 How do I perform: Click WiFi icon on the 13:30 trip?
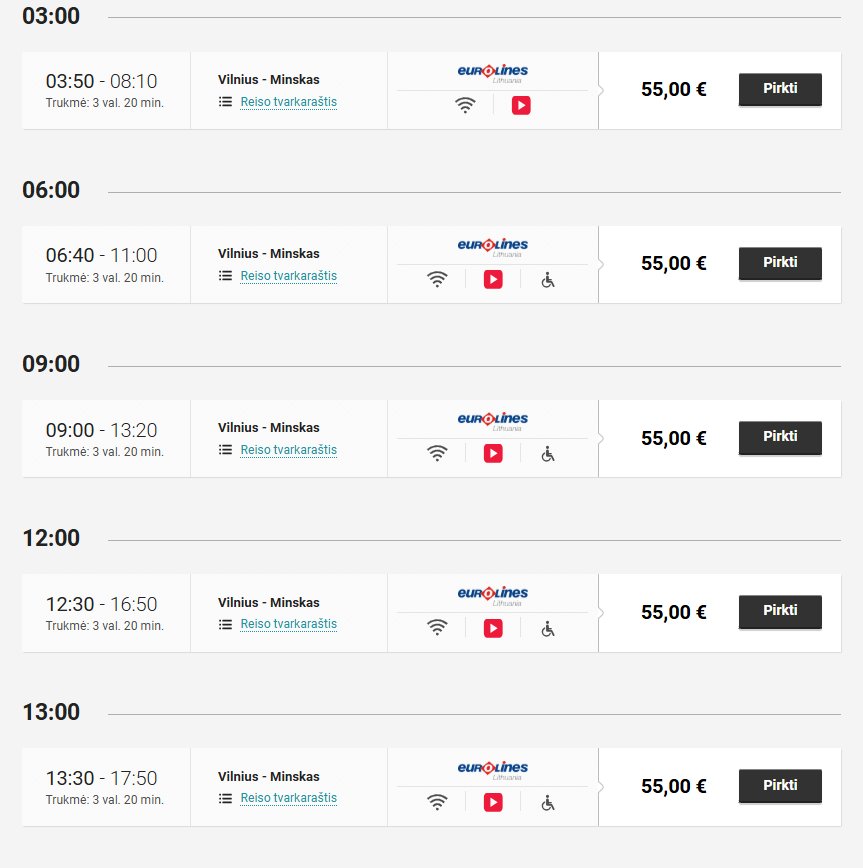tap(437, 802)
